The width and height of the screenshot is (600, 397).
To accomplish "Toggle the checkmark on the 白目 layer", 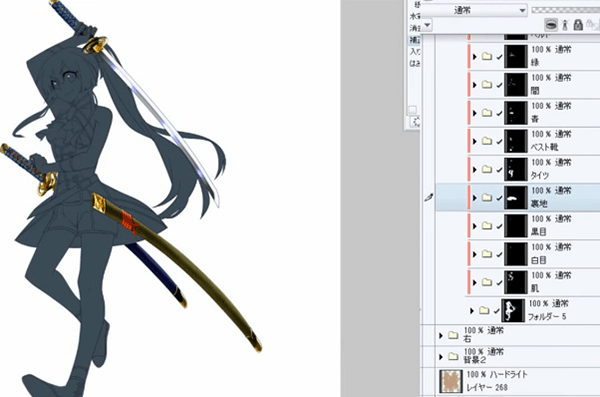I will point(499,254).
